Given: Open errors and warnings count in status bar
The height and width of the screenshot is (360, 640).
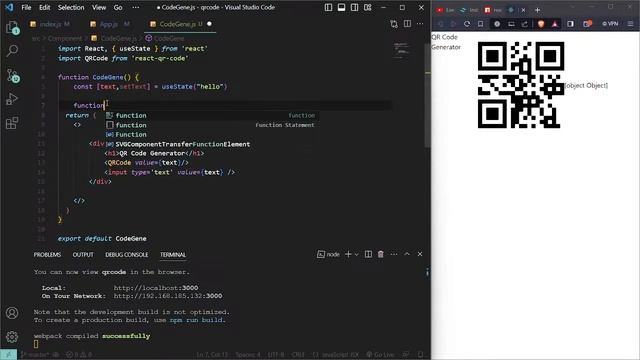Looking at the screenshot, I should coord(80,355).
